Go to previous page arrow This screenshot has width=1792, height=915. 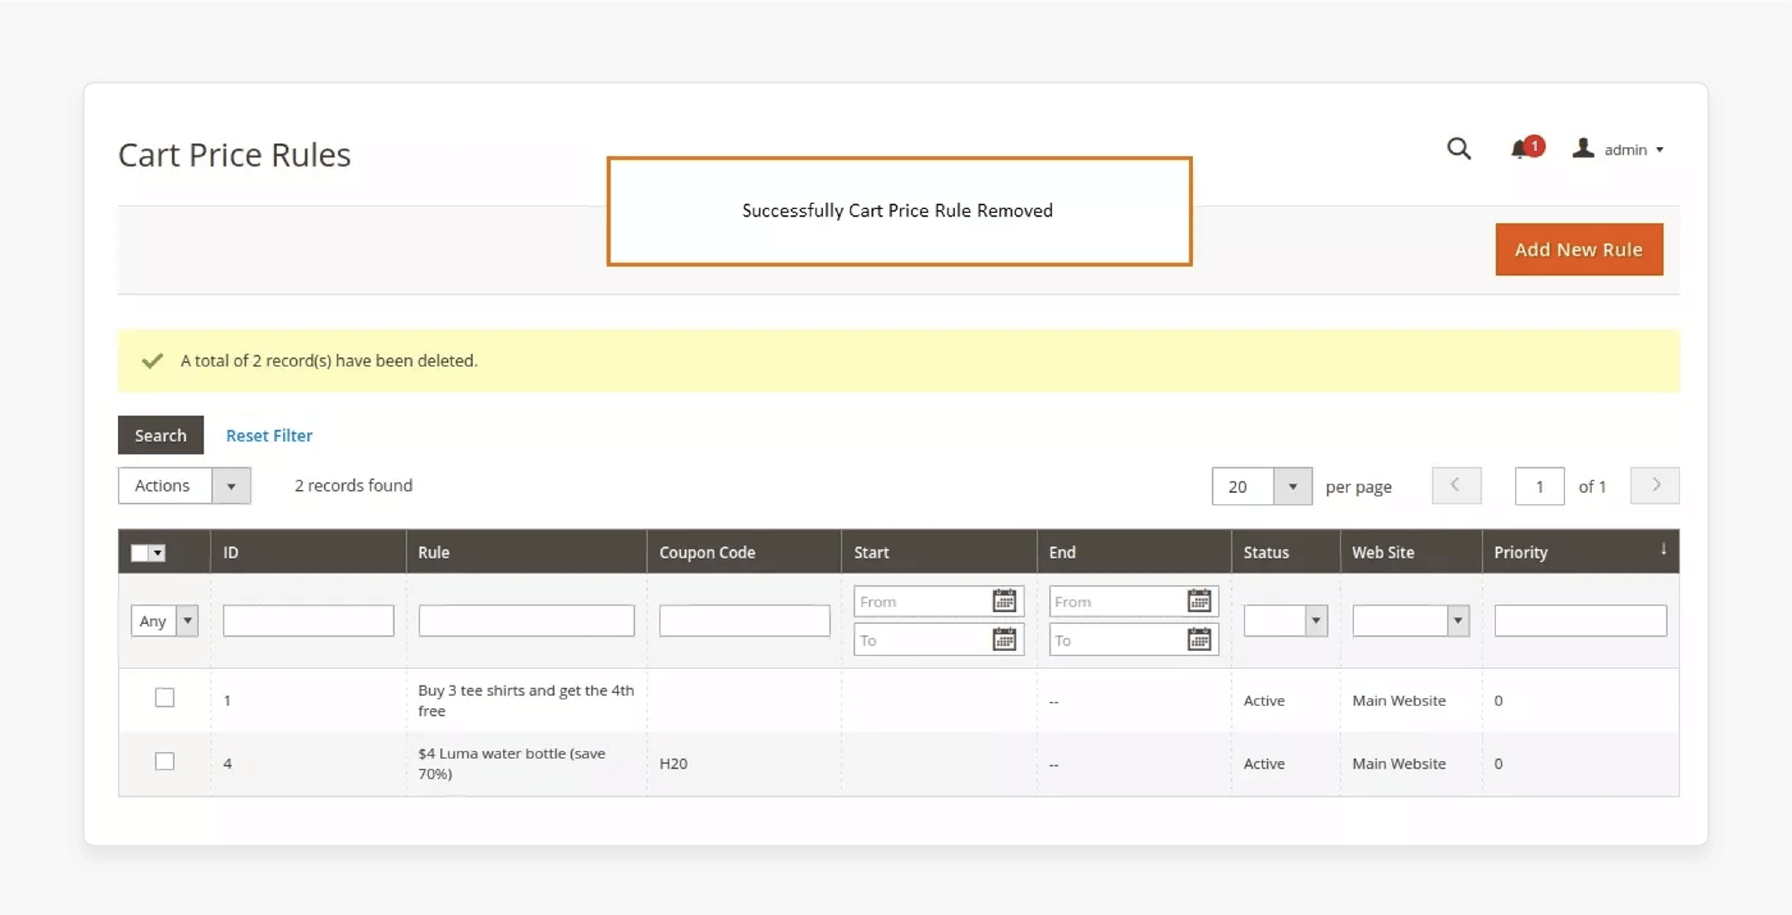1456,485
